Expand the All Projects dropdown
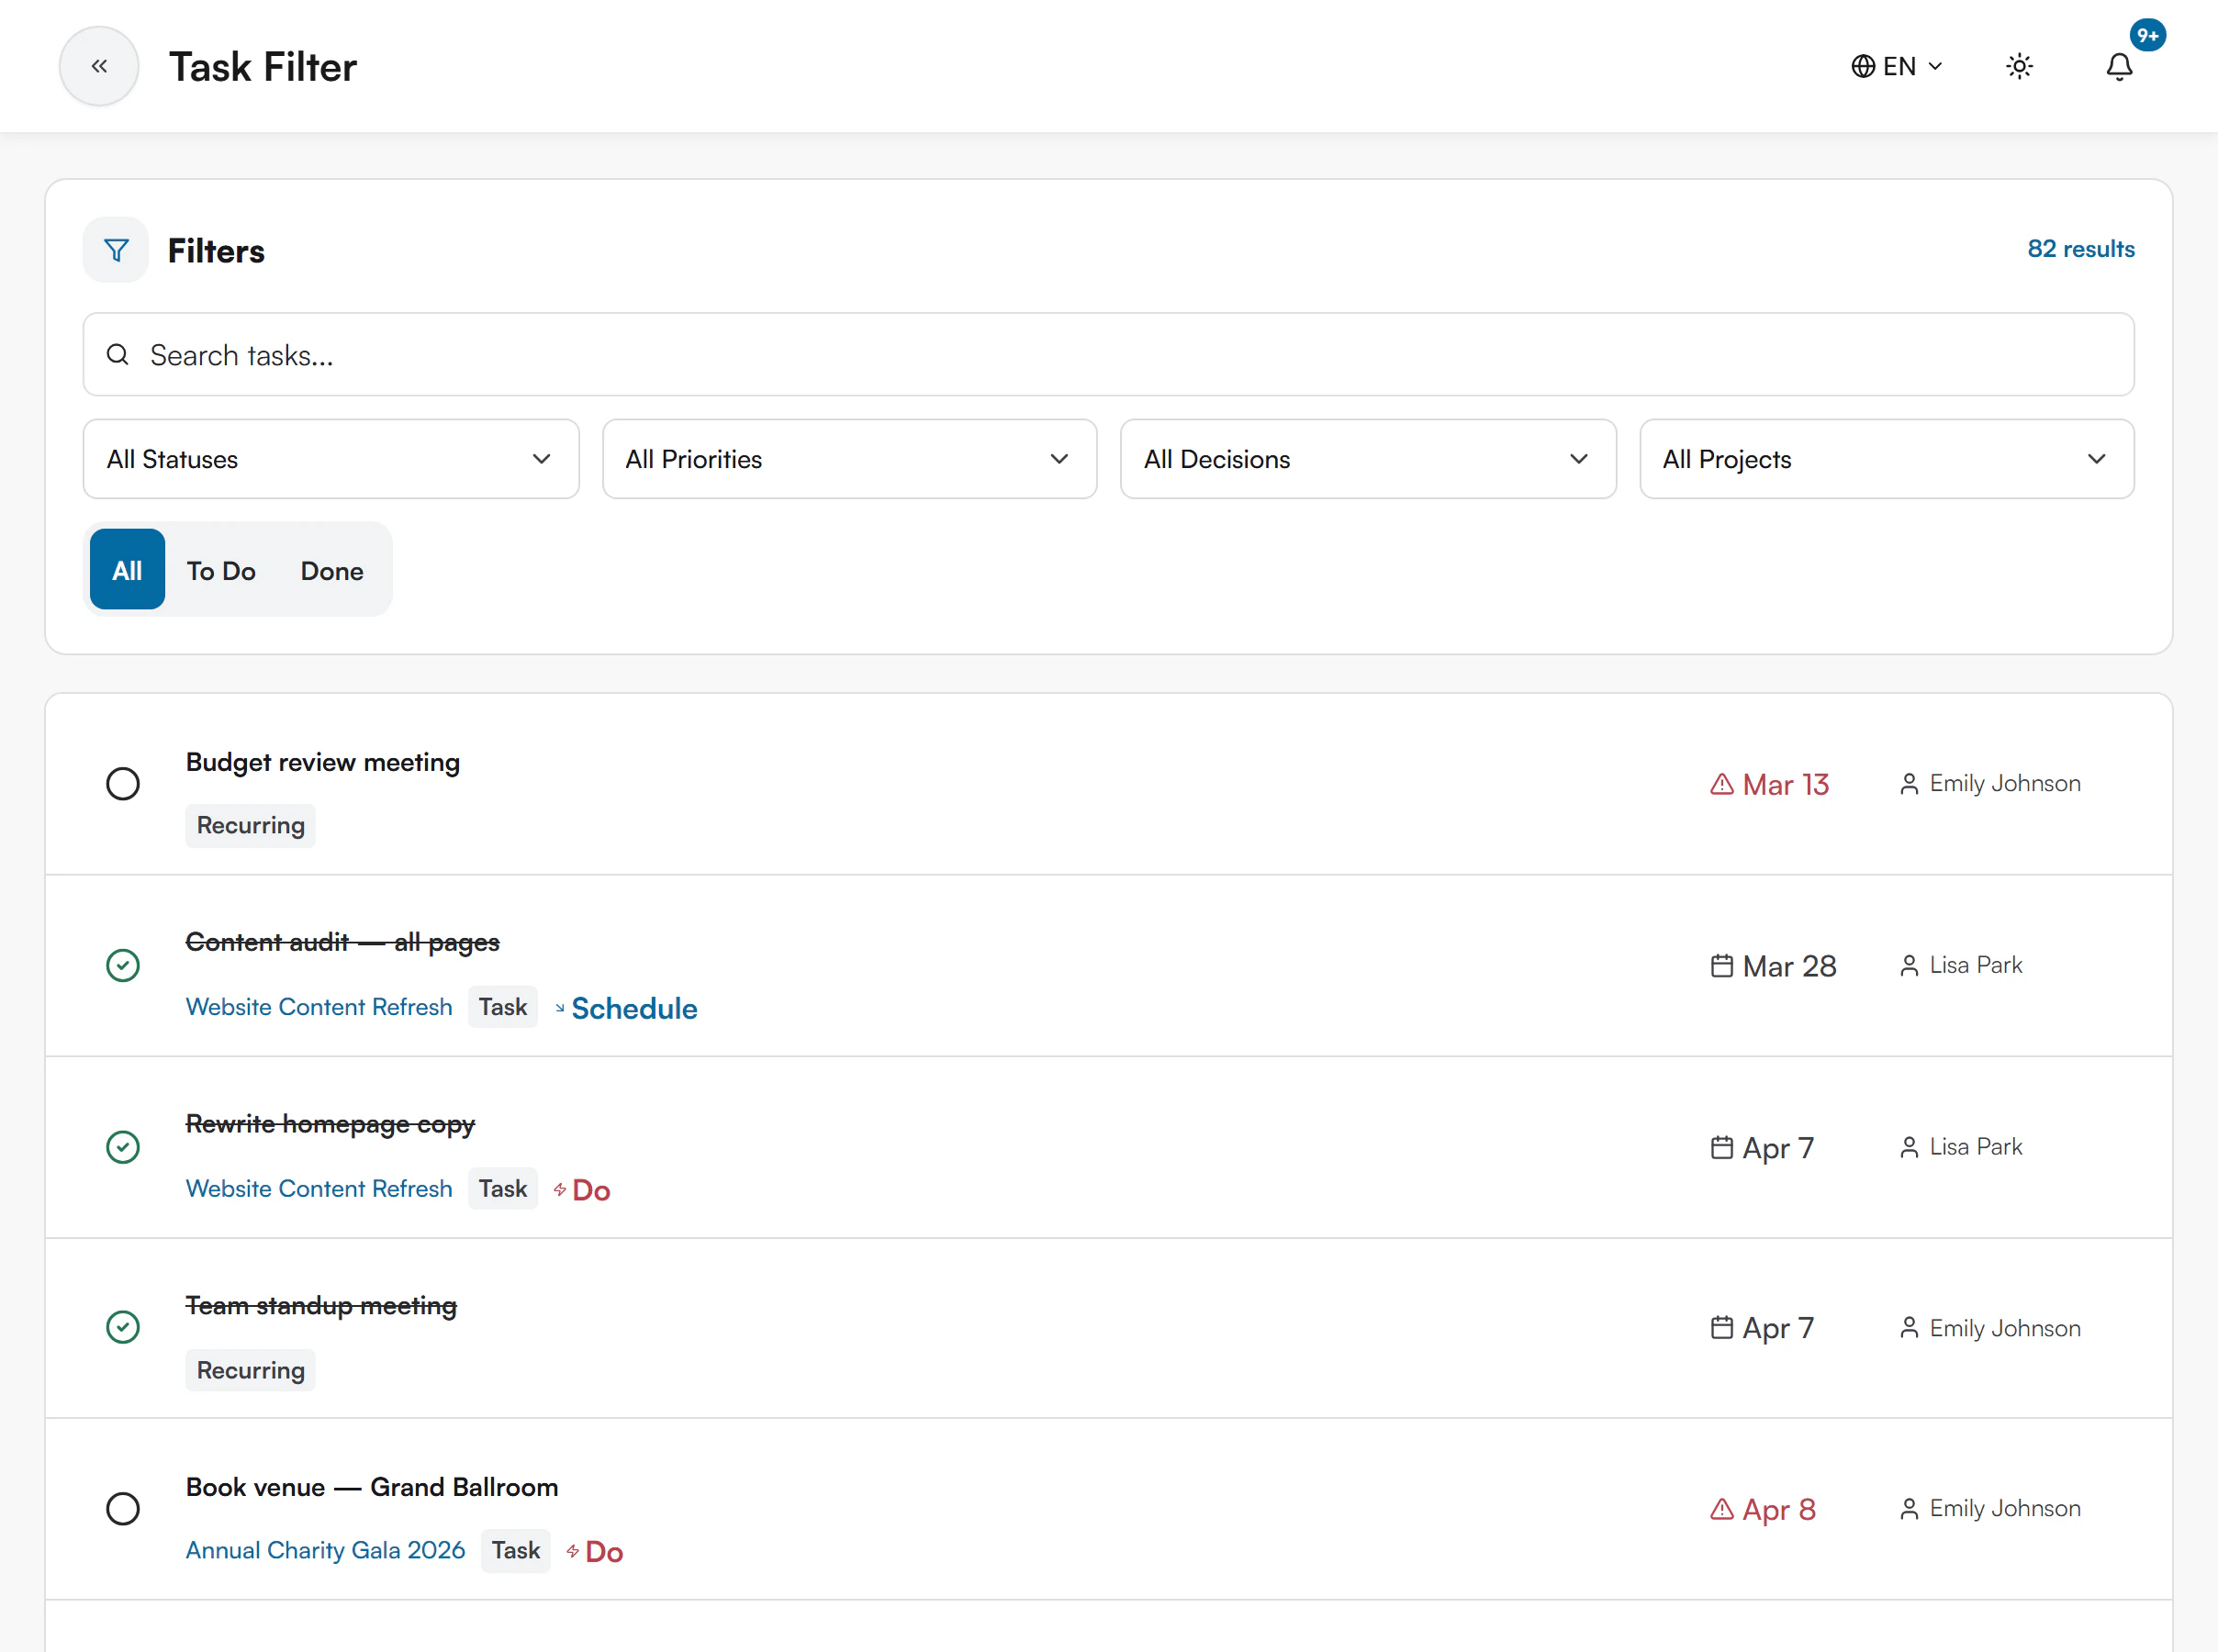 click(x=1886, y=459)
